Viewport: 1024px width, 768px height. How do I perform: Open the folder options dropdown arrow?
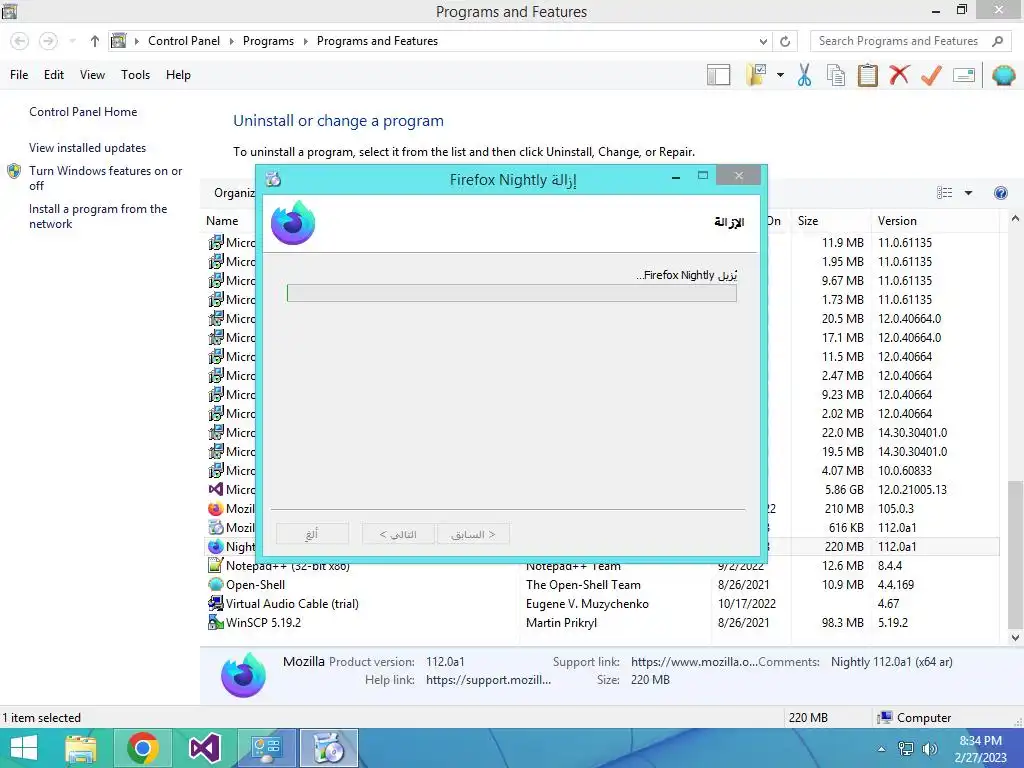(780, 75)
